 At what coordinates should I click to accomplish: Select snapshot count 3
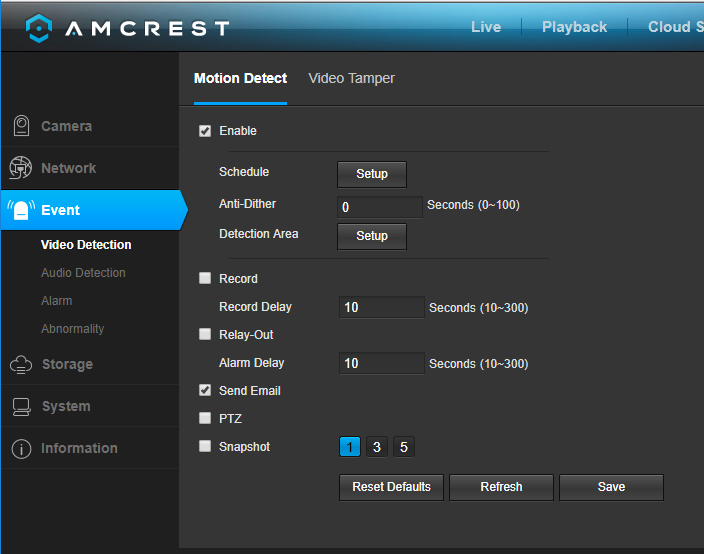[377, 447]
